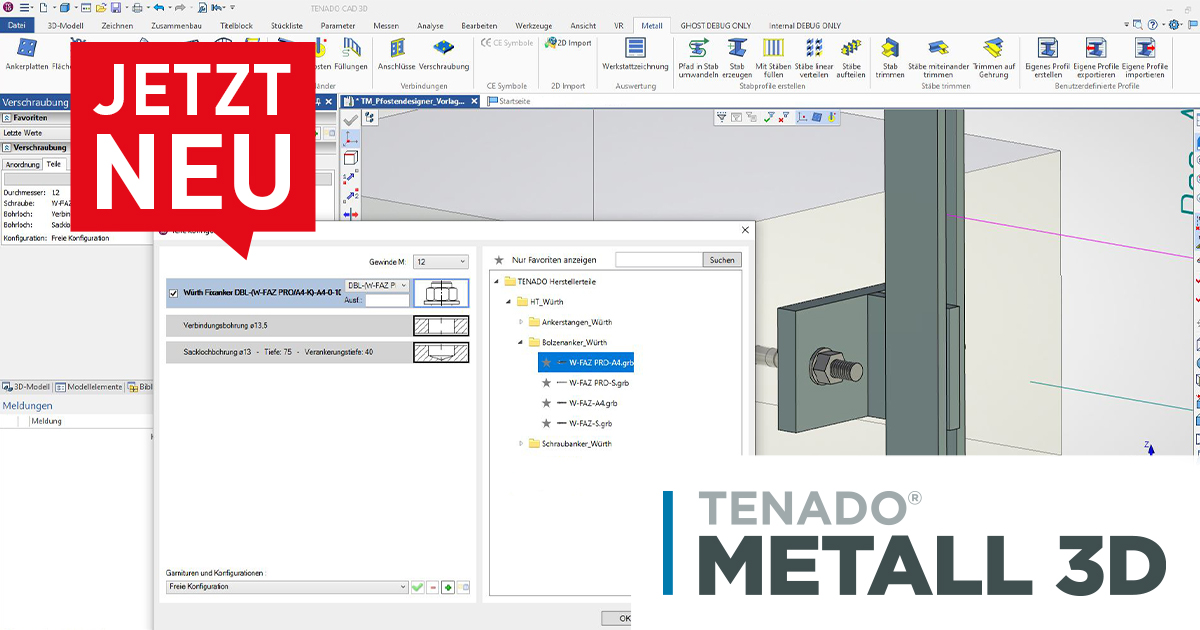Image resolution: width=1200 pixels, height=630 pixels.
Task: Open the 3D-Modell tab at panel bottom
Action: tap(26, 387)
